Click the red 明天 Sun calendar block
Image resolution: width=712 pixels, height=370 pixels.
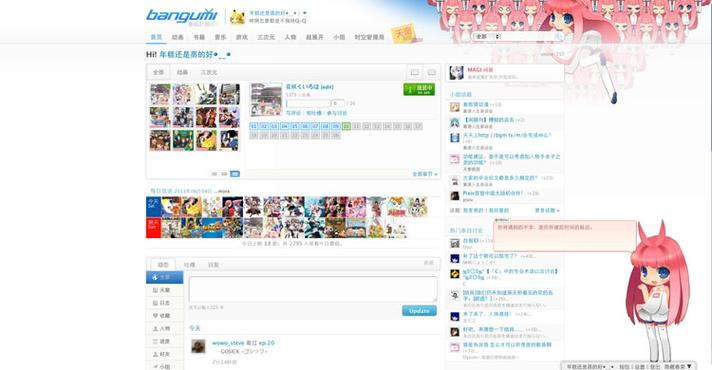click(153, 227)
